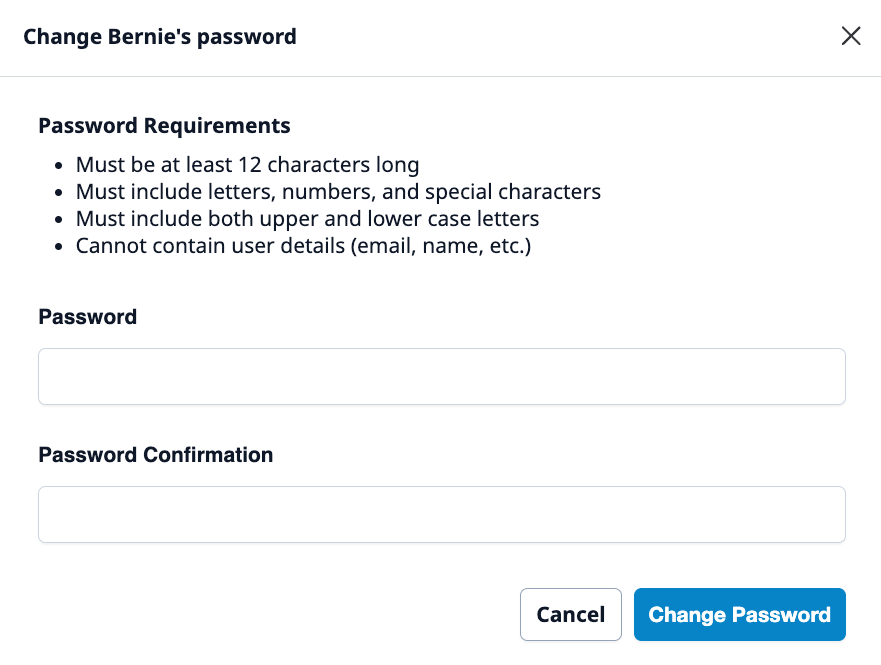Select the 12 characters long requirement text
This screenshot has height=665, width=881.
point(247,165)
